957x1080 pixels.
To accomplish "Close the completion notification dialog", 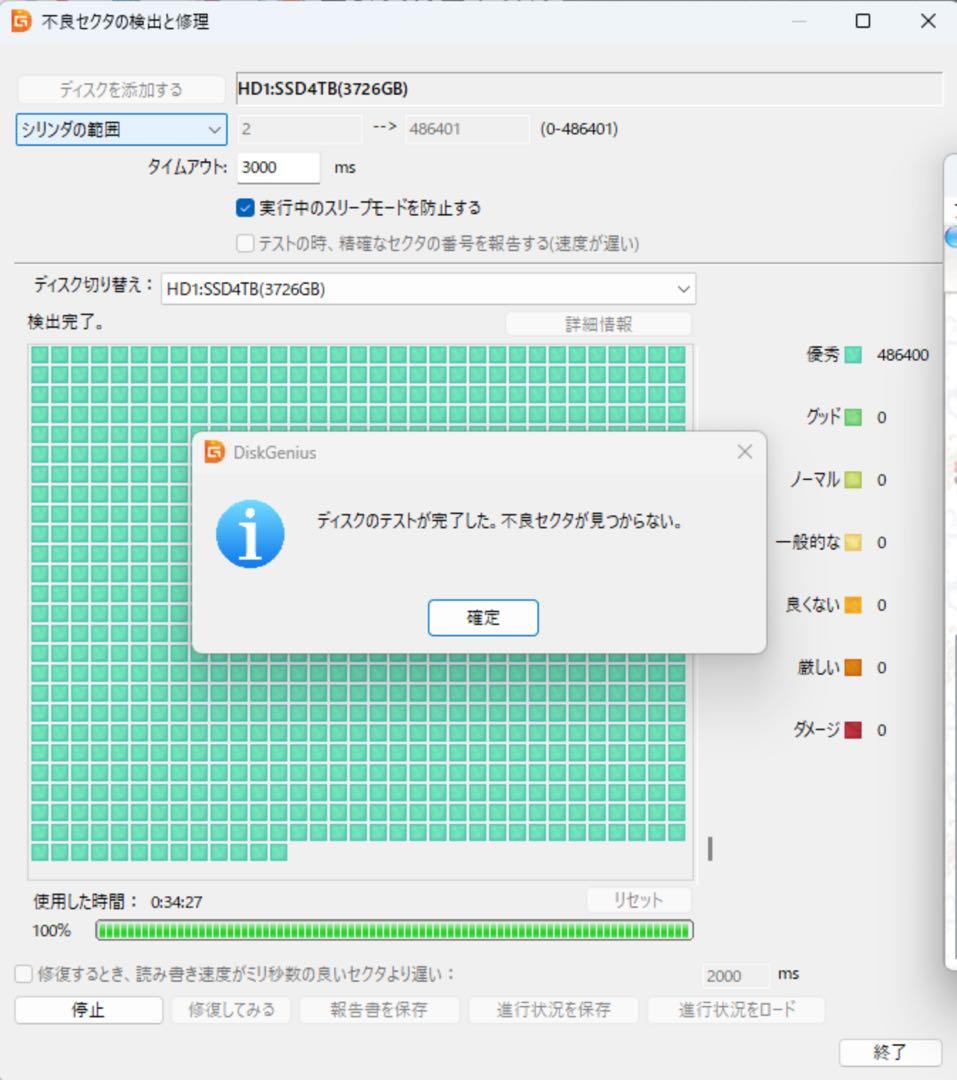I will pyautogui.click(x=745, y=452).
